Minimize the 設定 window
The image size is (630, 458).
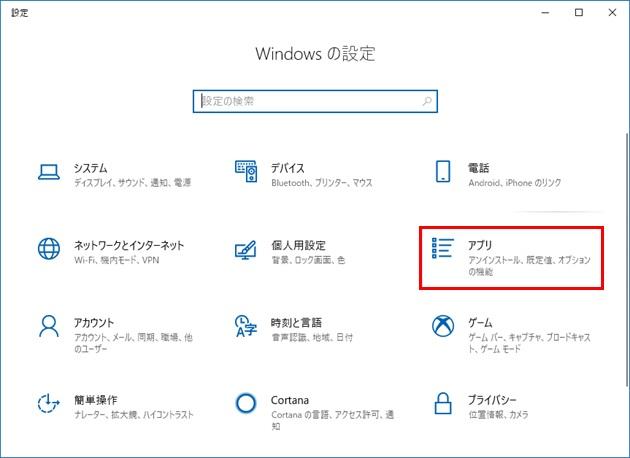(x=545, y=12)
